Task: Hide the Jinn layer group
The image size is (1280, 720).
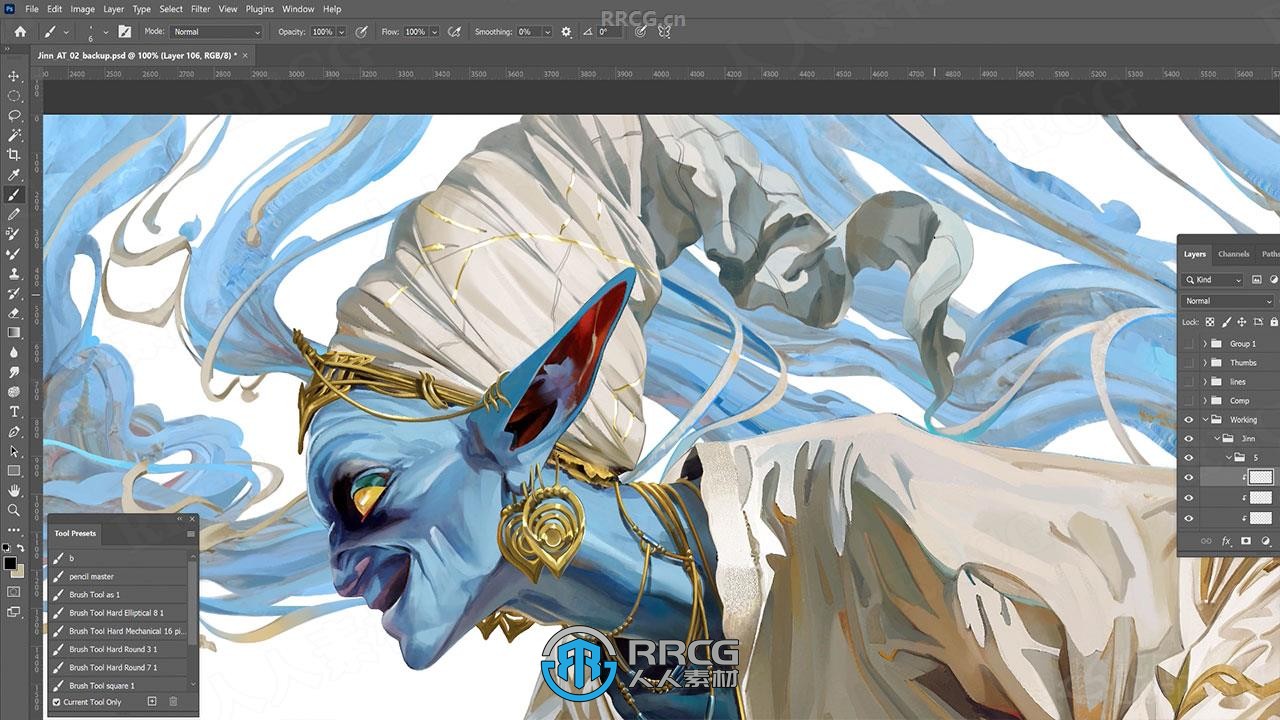Action: (1188, 439)
